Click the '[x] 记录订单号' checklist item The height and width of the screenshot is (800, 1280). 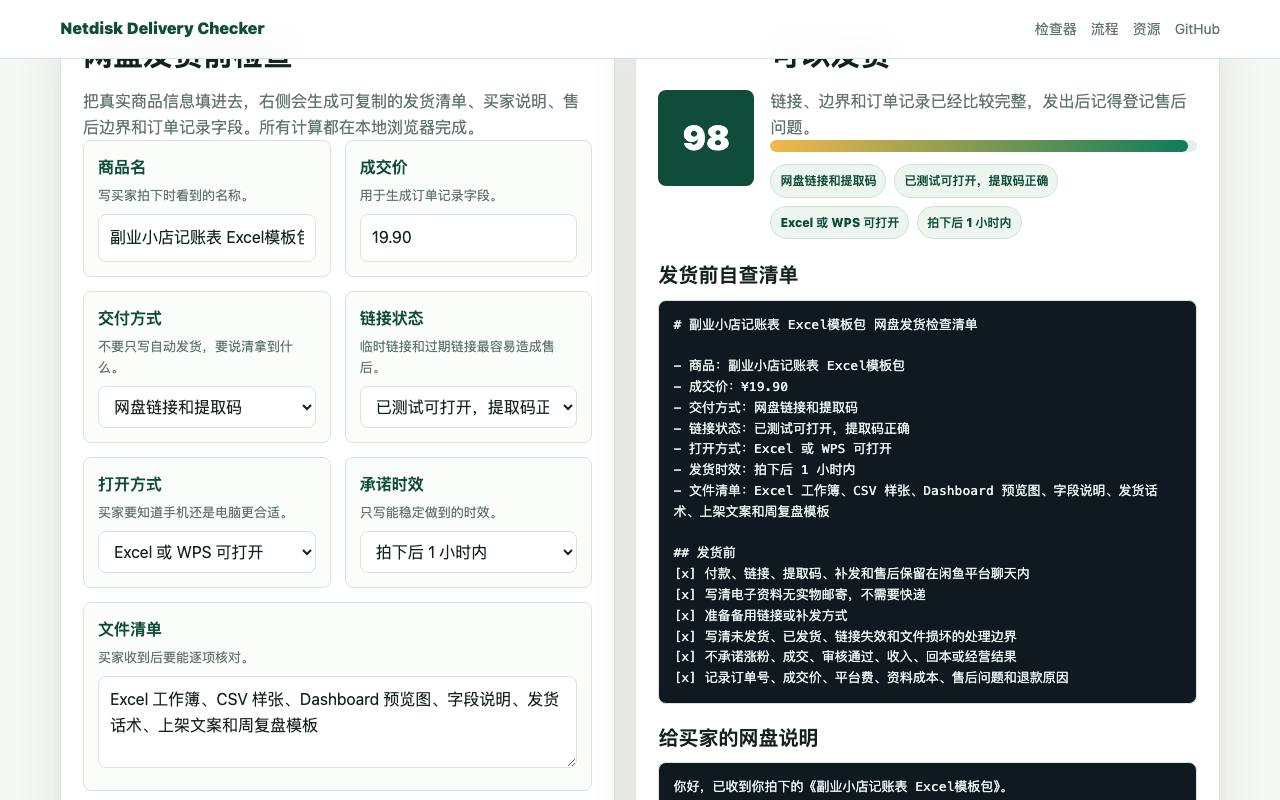click(871, 678)
